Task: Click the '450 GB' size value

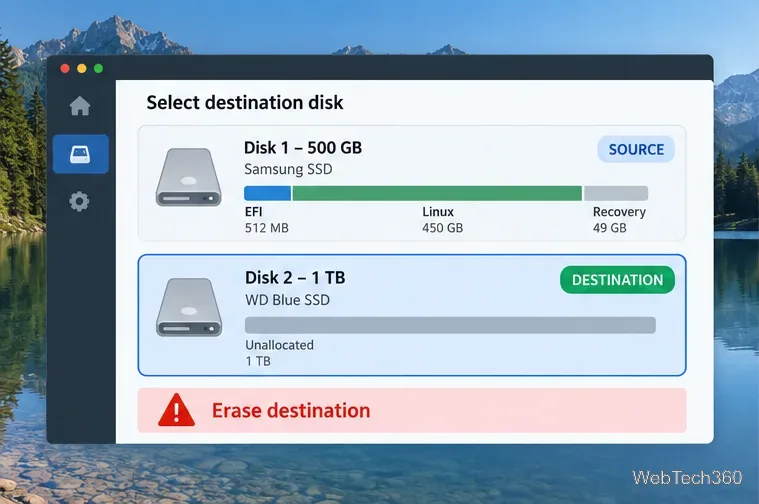Action: click(442, 228)
